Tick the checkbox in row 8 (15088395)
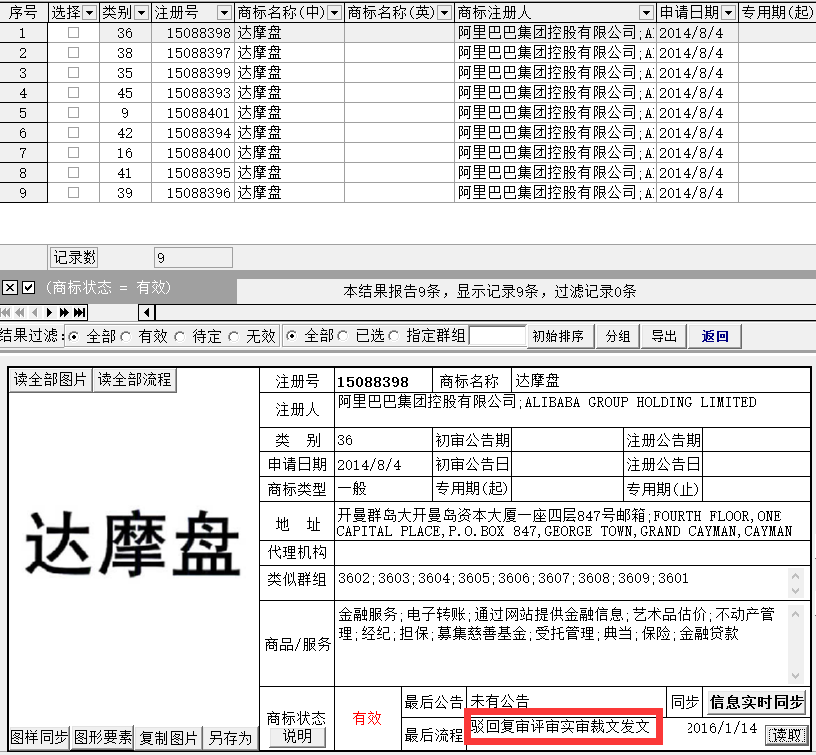The width and height of the screenshot is (816, 755). (x=73, y=173)
